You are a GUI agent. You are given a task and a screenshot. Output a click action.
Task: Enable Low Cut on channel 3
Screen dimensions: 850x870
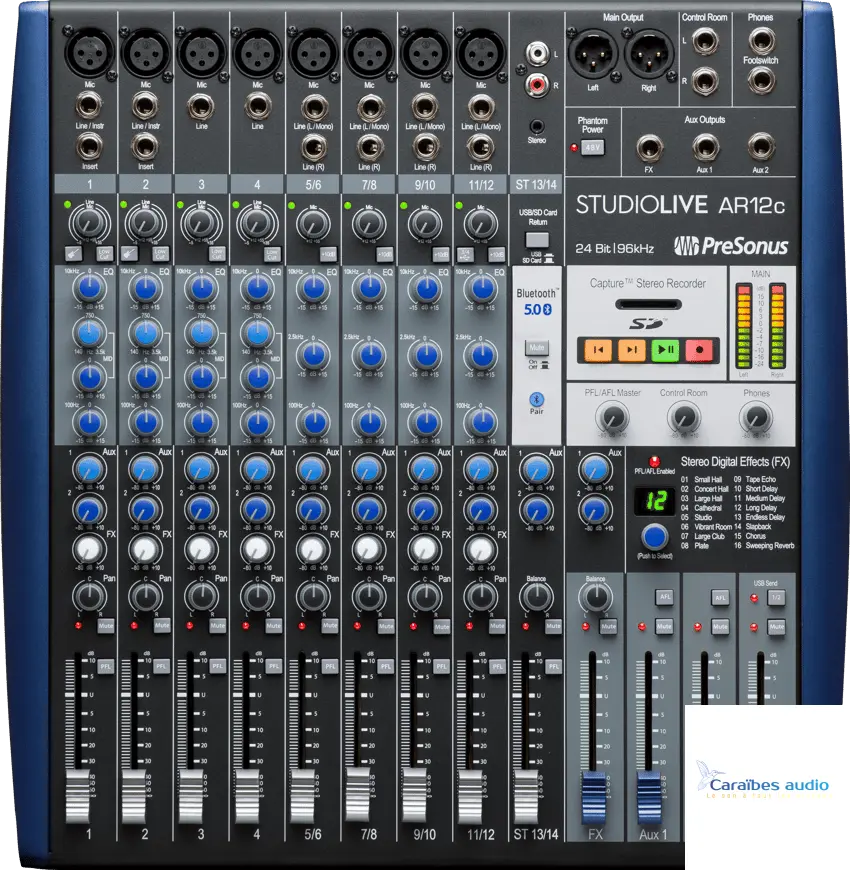coord(216,254)
